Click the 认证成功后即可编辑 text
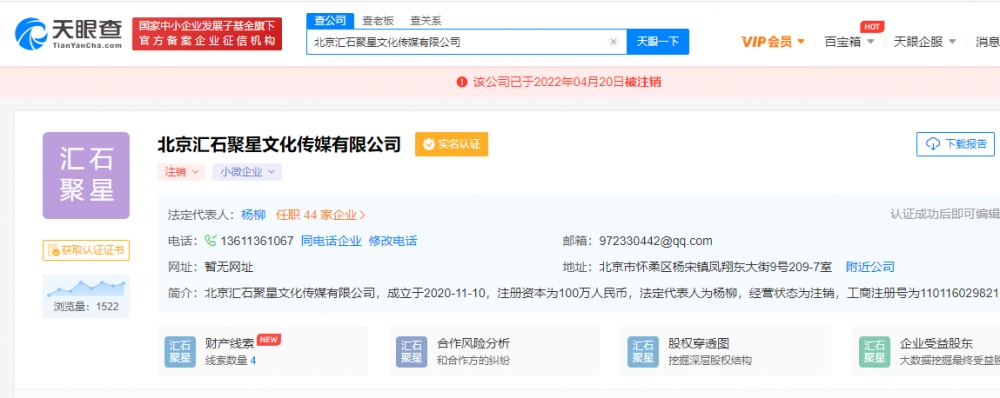 pos(945,214)
